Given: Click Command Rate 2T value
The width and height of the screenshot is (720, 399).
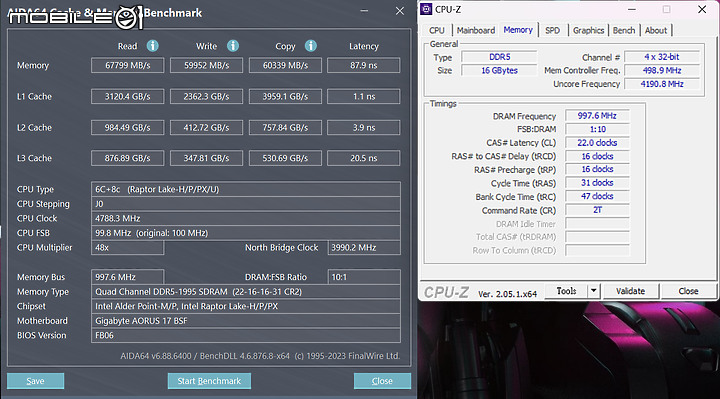Looking at the screenshot, I should click(x=597, y=210).
